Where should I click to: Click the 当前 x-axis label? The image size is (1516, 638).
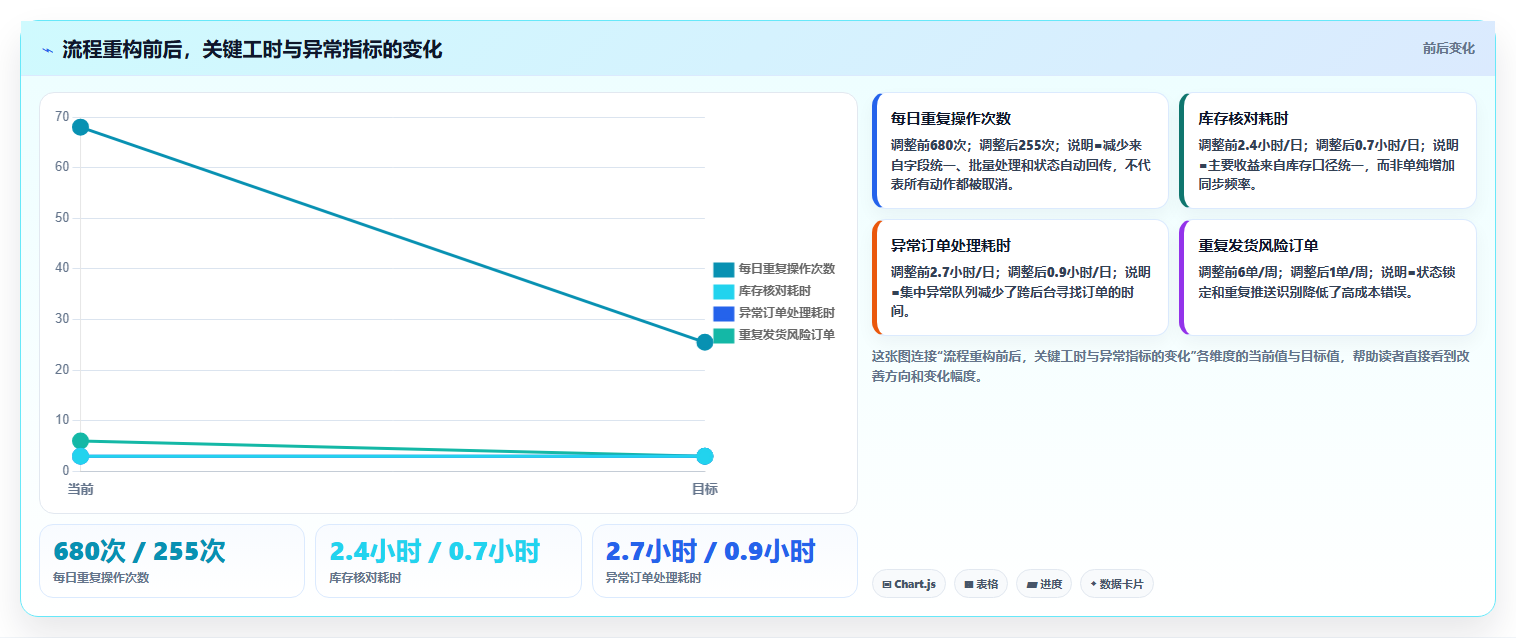coord(81,489)
